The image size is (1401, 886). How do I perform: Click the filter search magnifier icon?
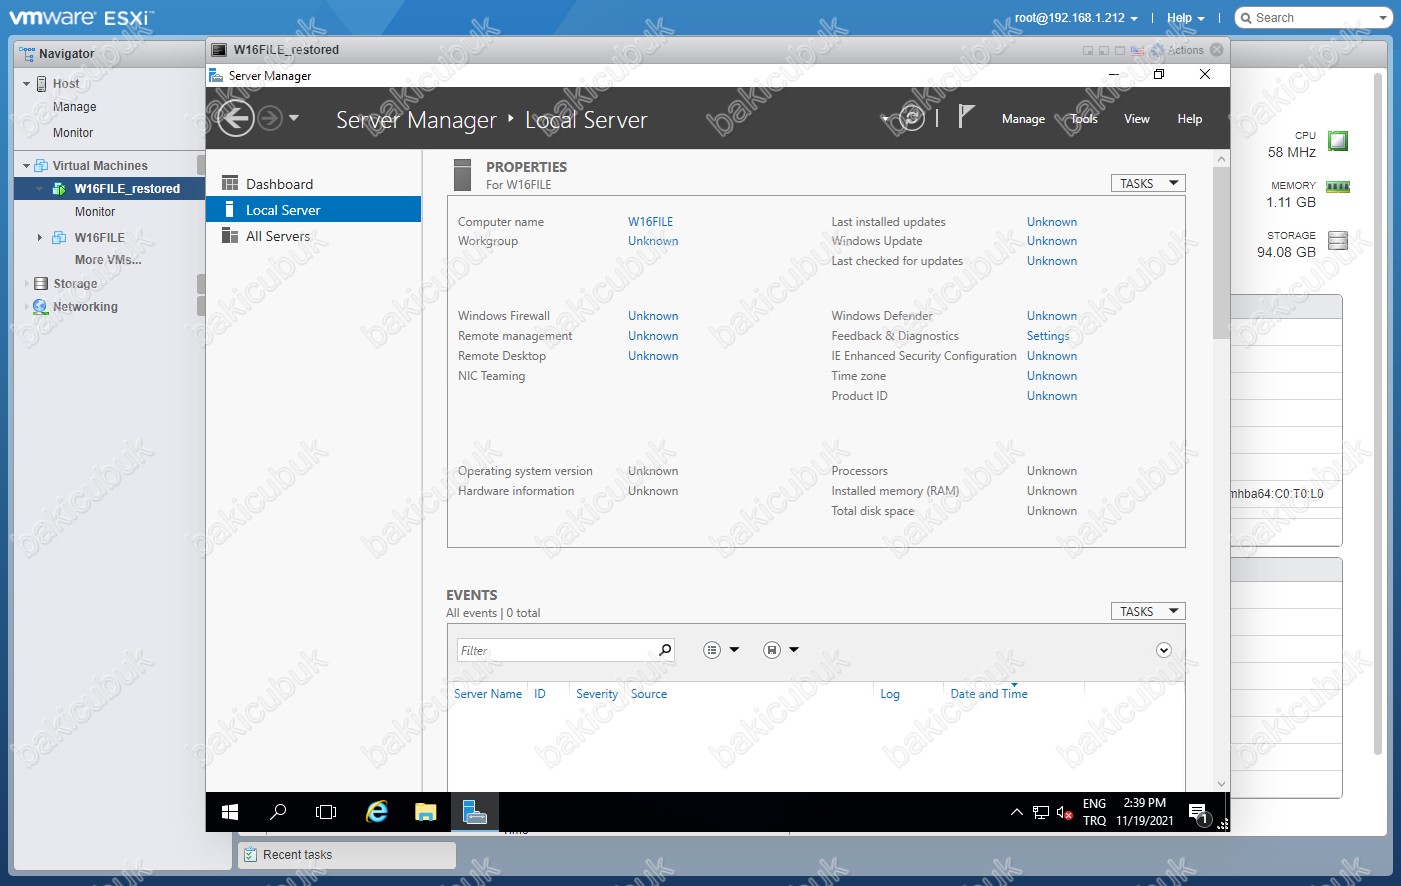coord(665,650)
